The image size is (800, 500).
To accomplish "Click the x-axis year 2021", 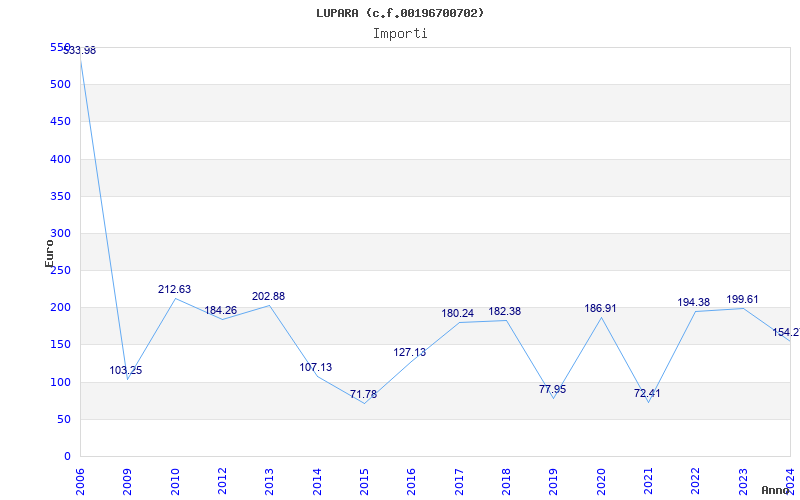I will coord(648,481).
